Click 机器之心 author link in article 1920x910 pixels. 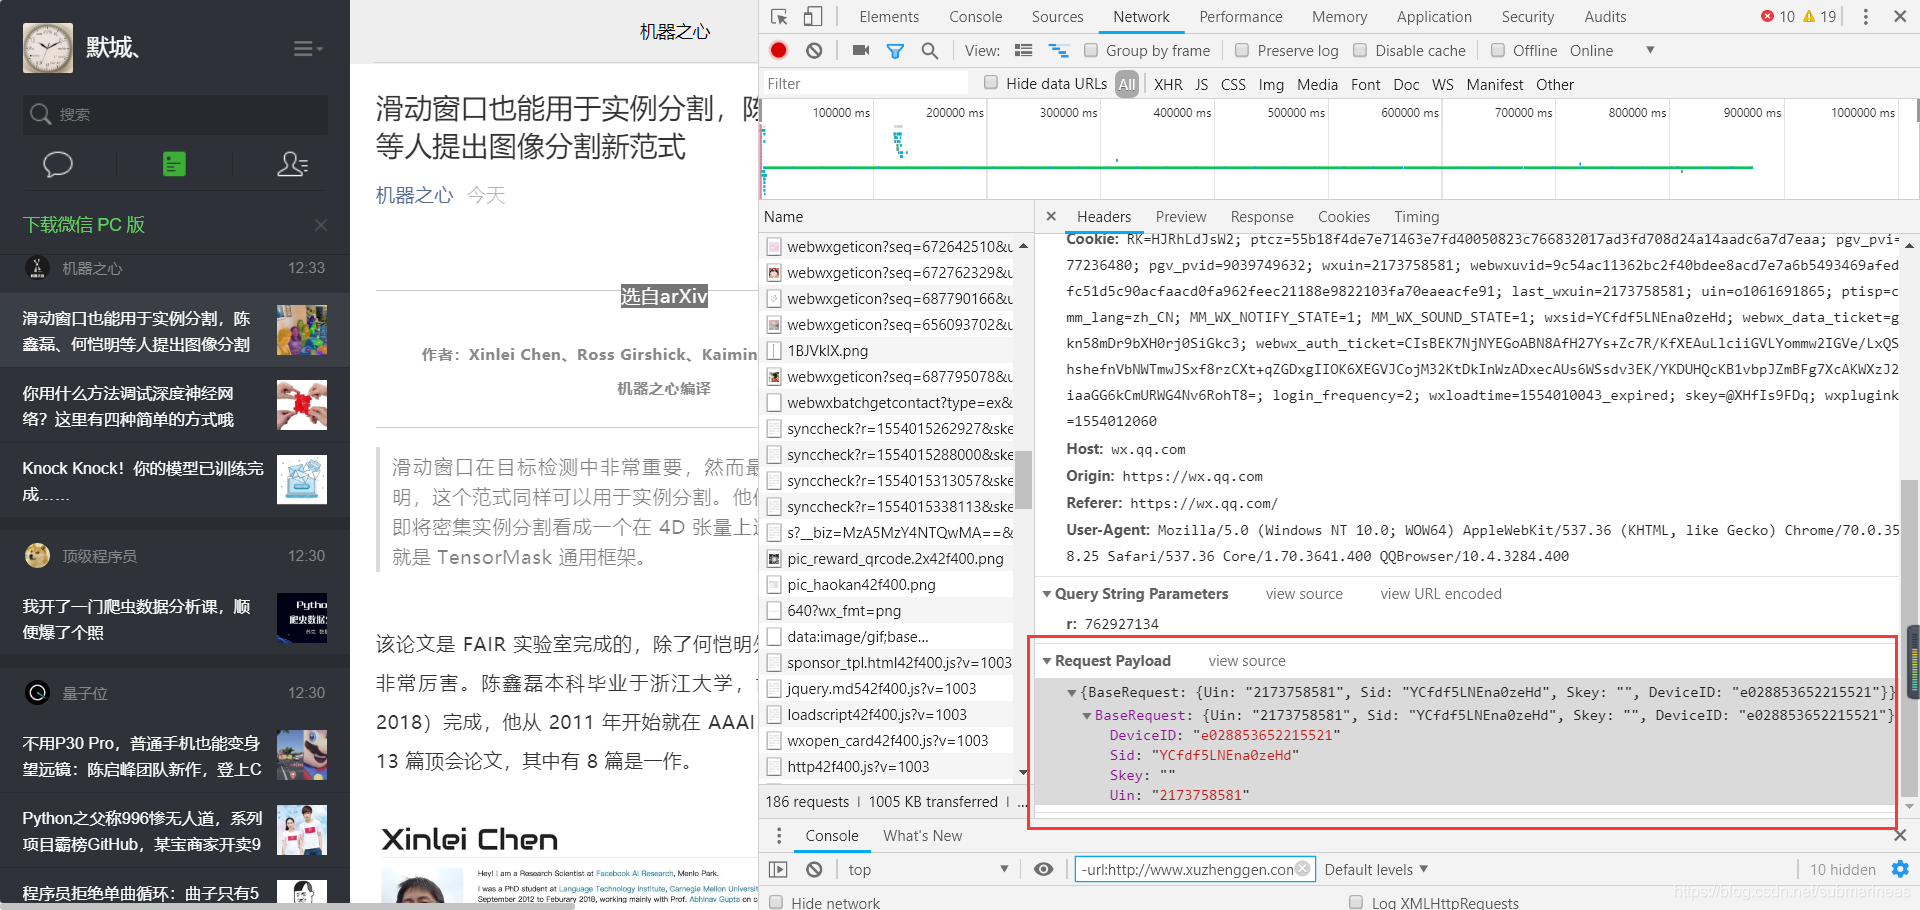414,195
